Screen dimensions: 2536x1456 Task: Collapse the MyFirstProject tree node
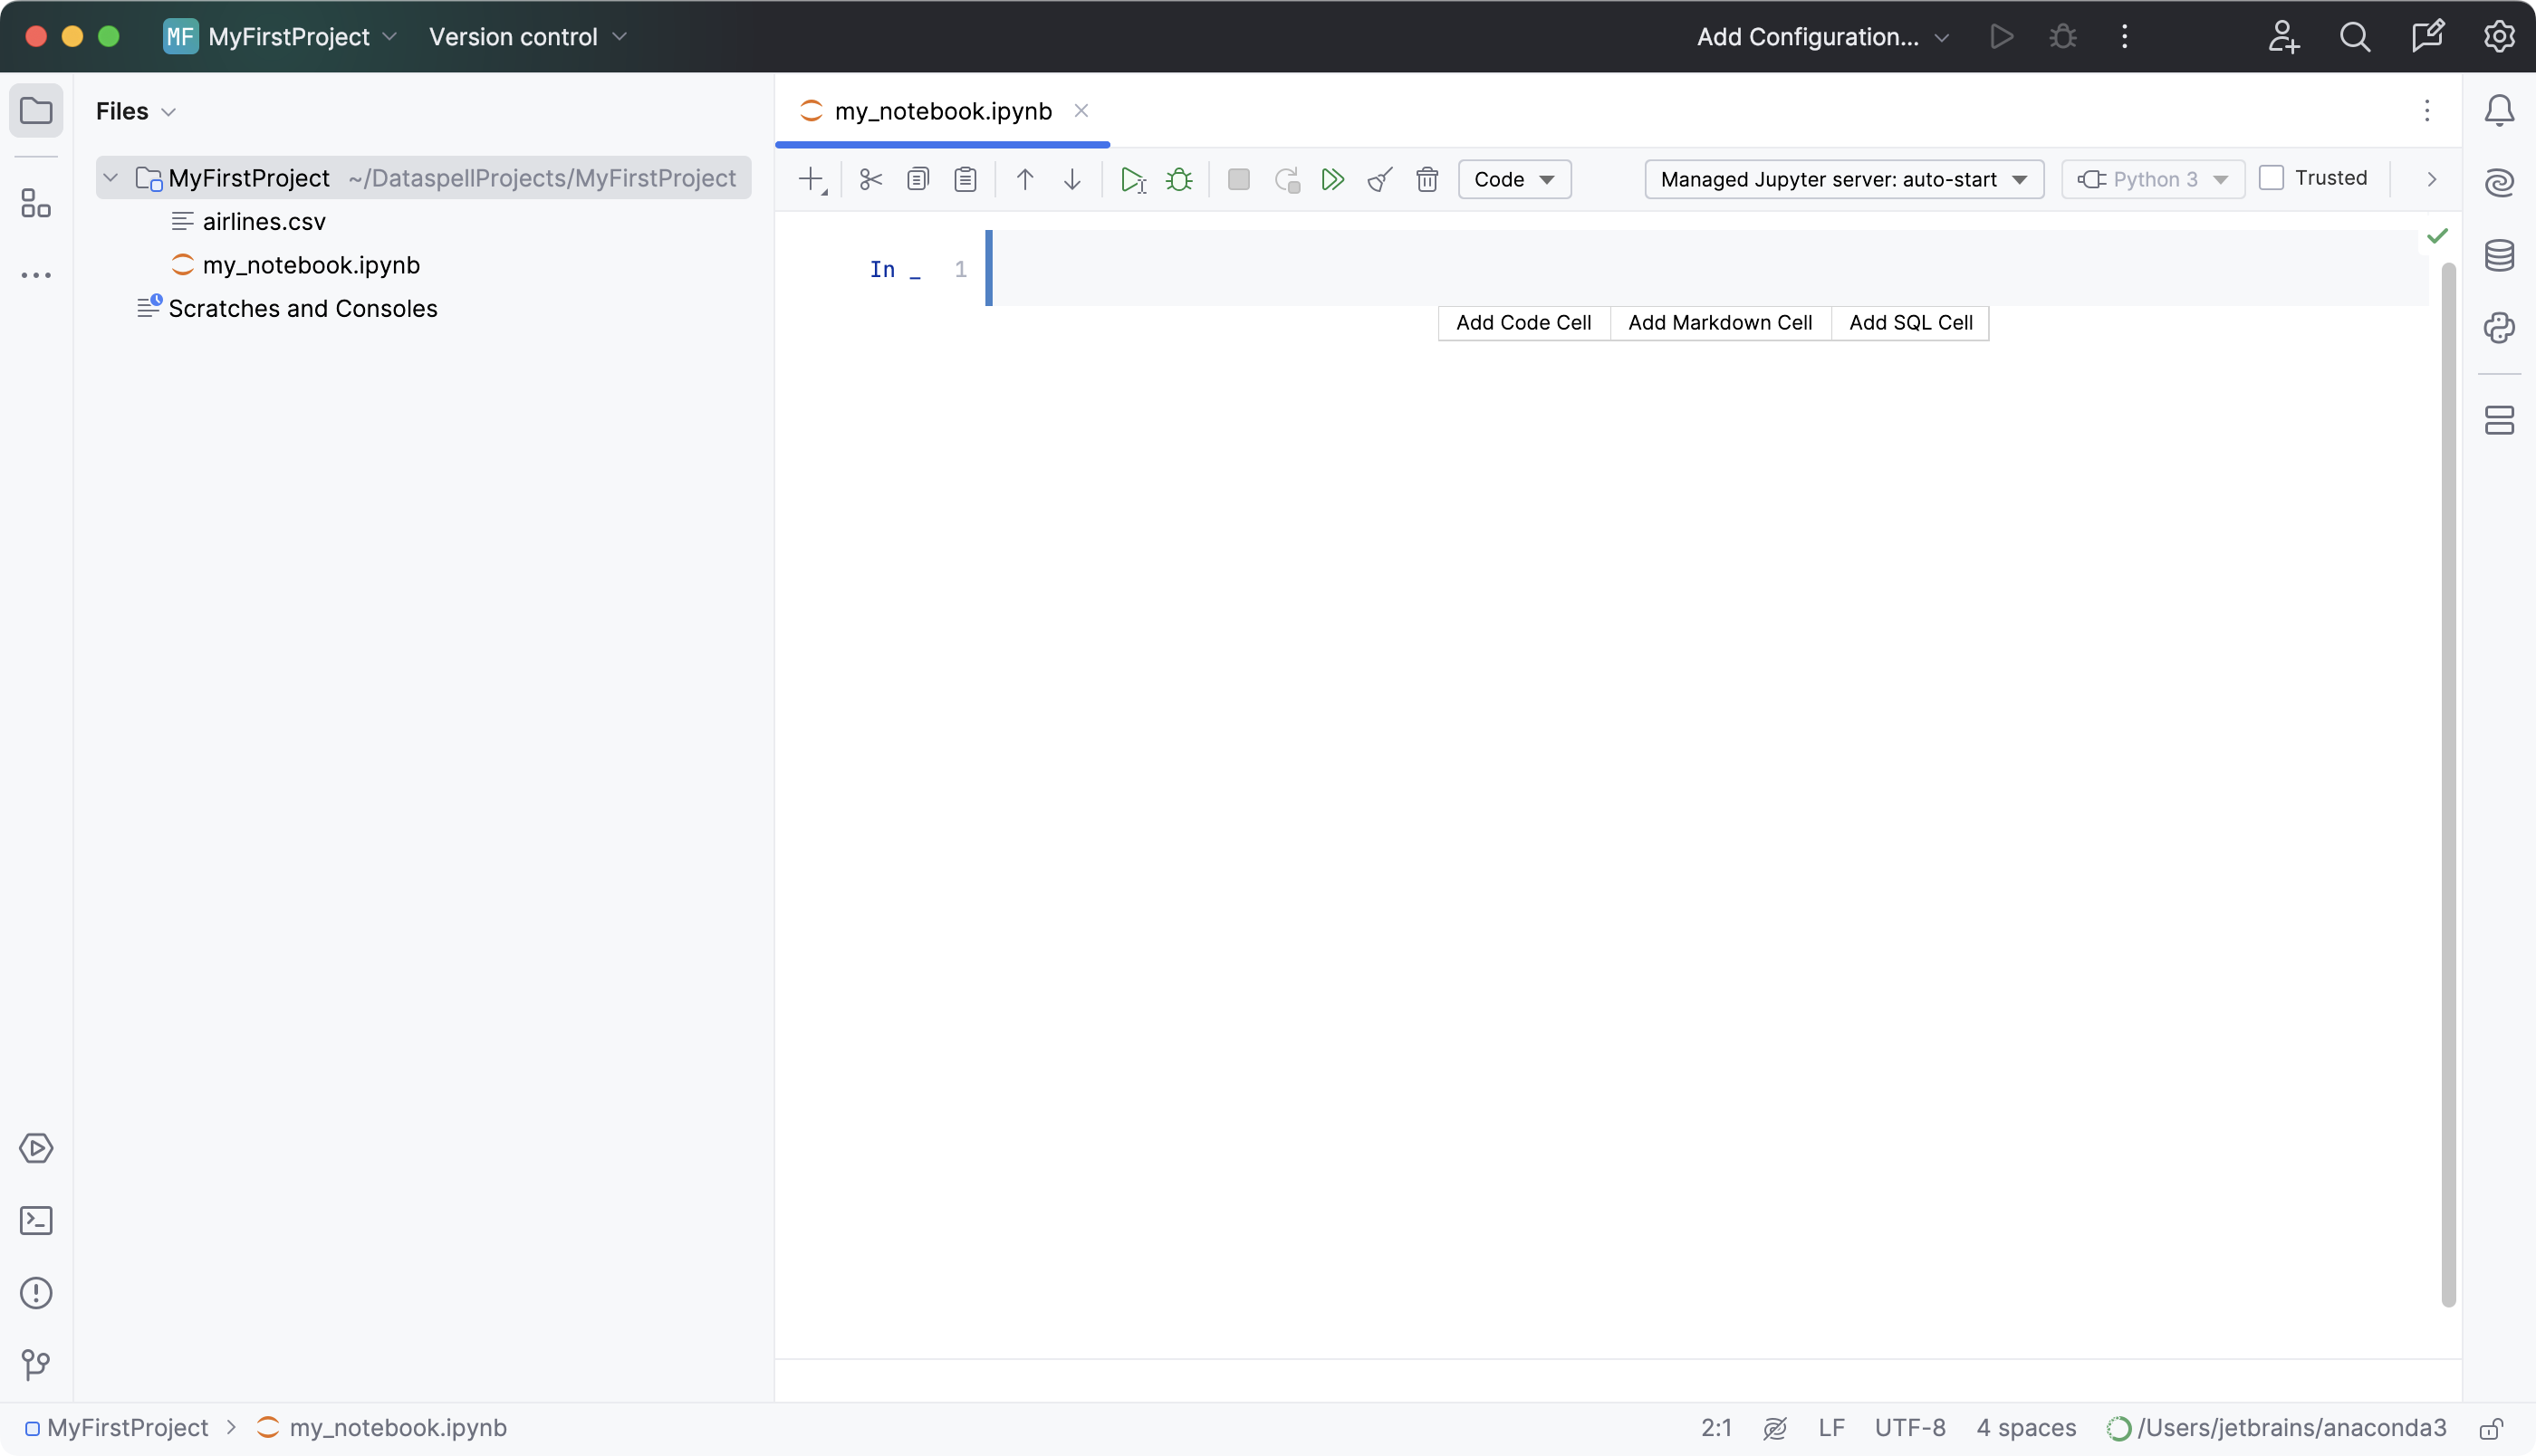click(x=111, y=178)
